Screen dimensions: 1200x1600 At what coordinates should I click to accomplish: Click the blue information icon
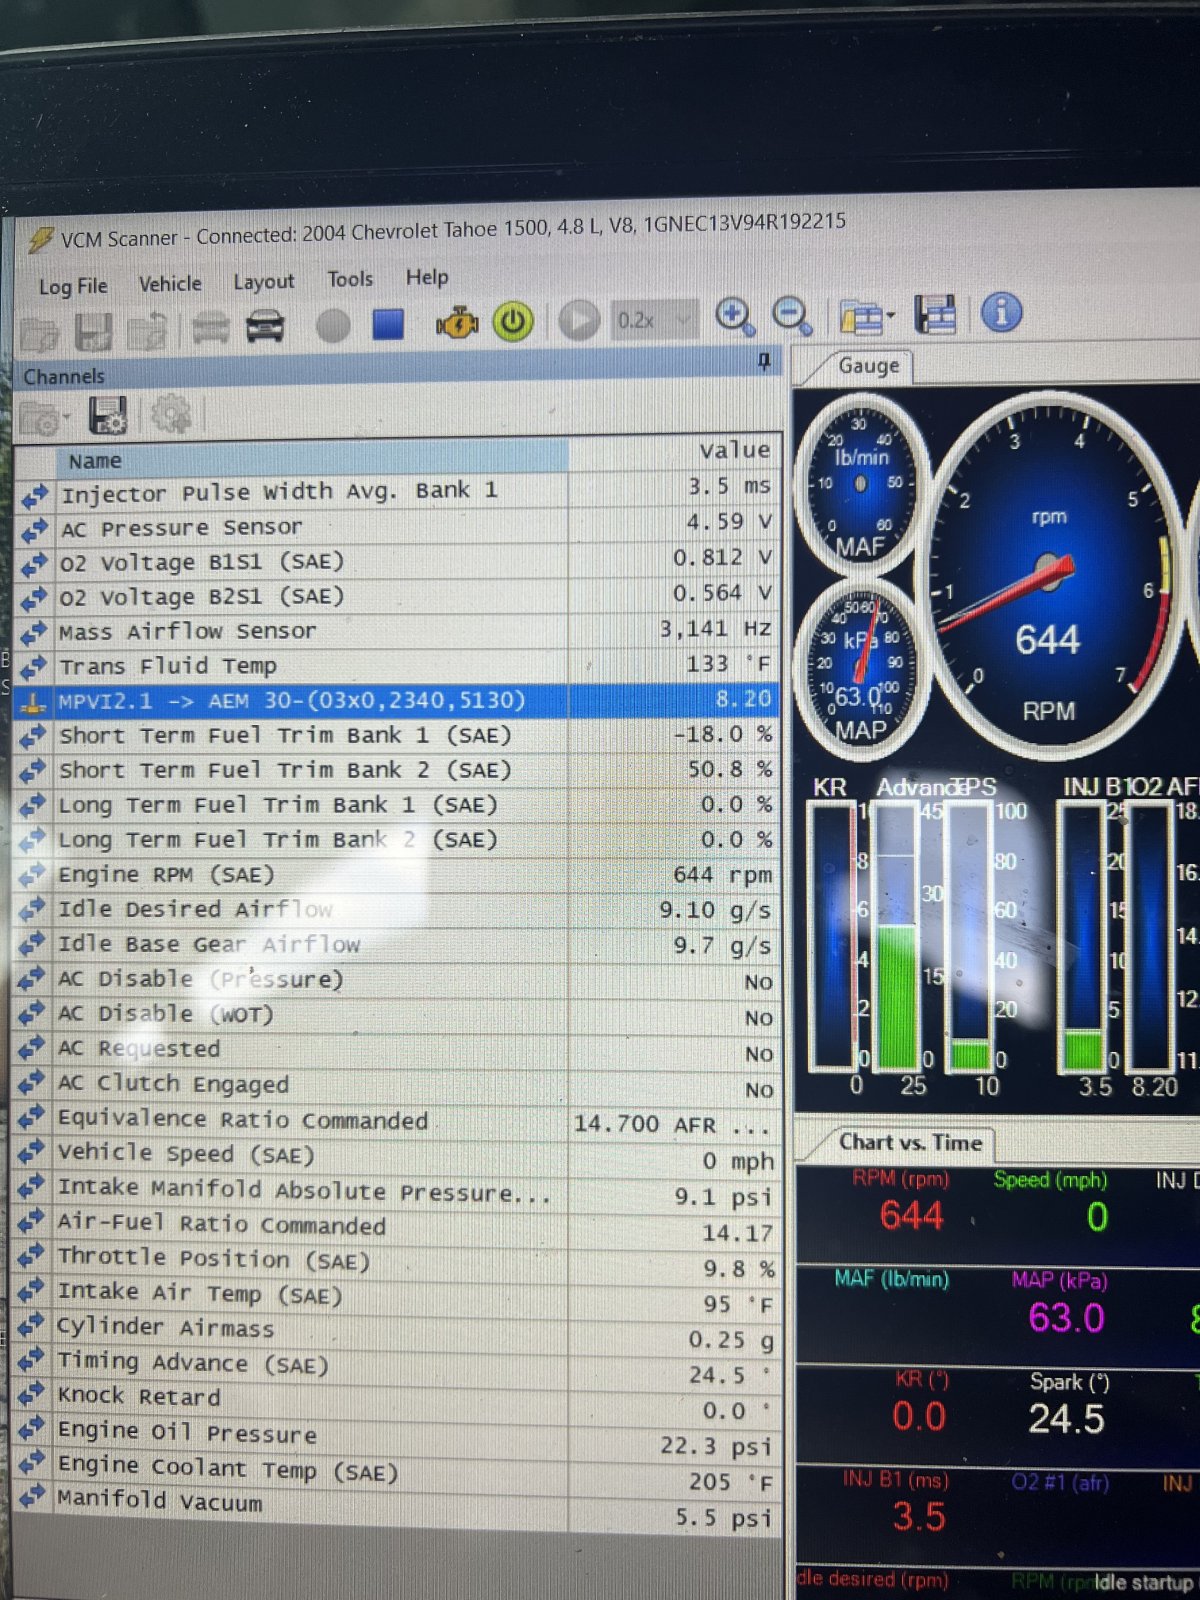coord(1001,312)
